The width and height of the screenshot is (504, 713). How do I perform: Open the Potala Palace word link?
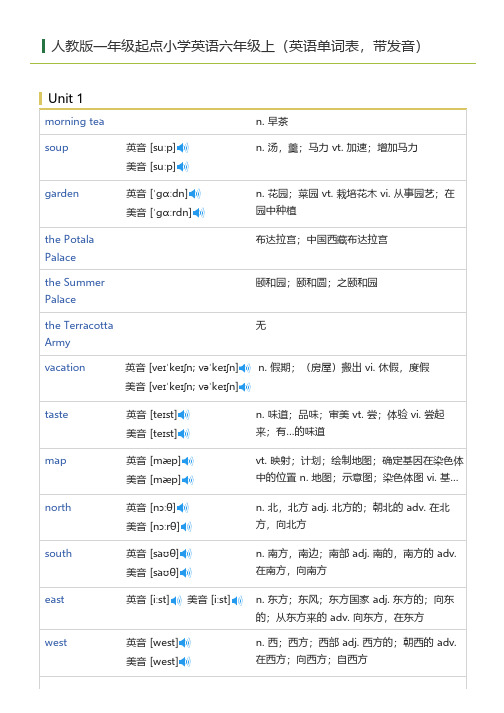(x=70, y=248)
